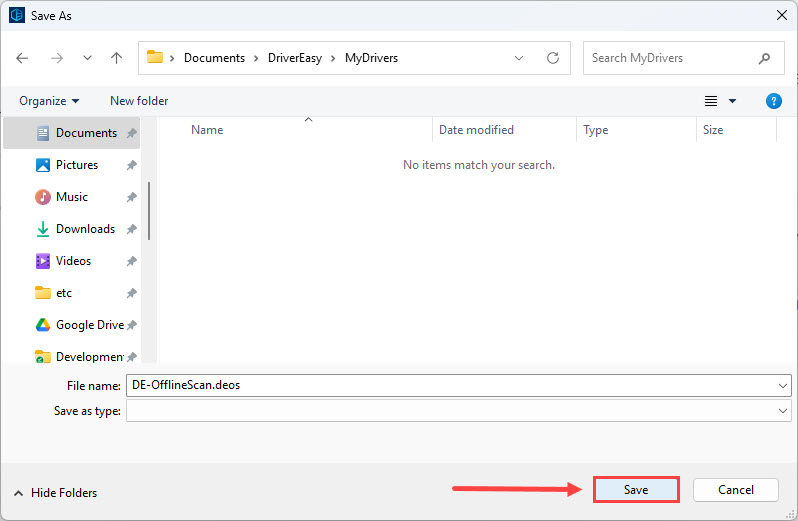The image size is (798, 521).
Task: Toggle Hide Folders chevron
Action: (x=18, y=493)
